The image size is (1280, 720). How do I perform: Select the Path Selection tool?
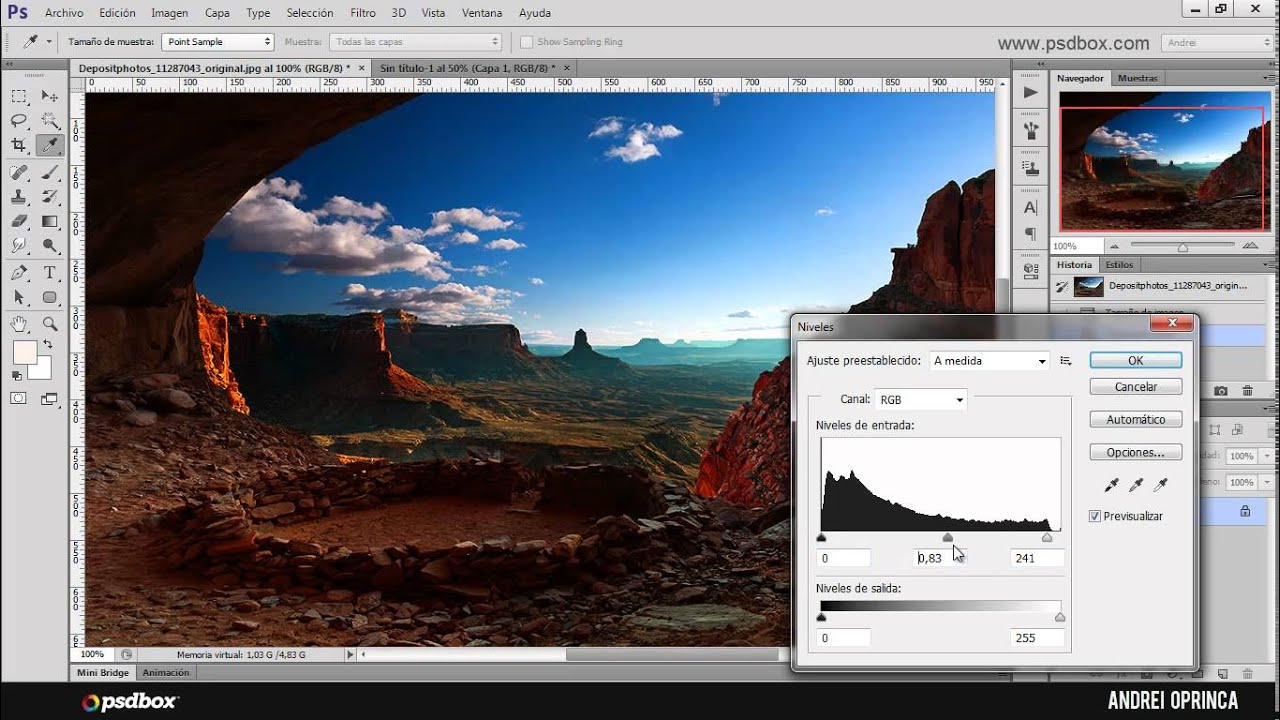(x=19, y=297)
